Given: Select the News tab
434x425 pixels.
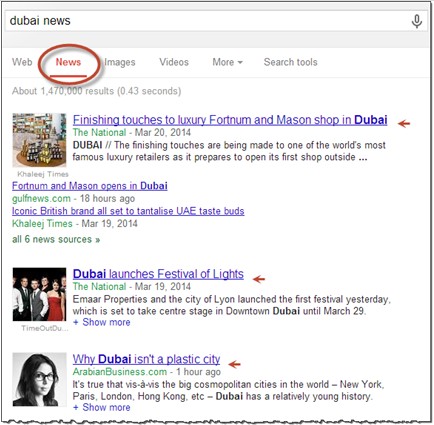Looking at the screenshot, I should [68, 62].
